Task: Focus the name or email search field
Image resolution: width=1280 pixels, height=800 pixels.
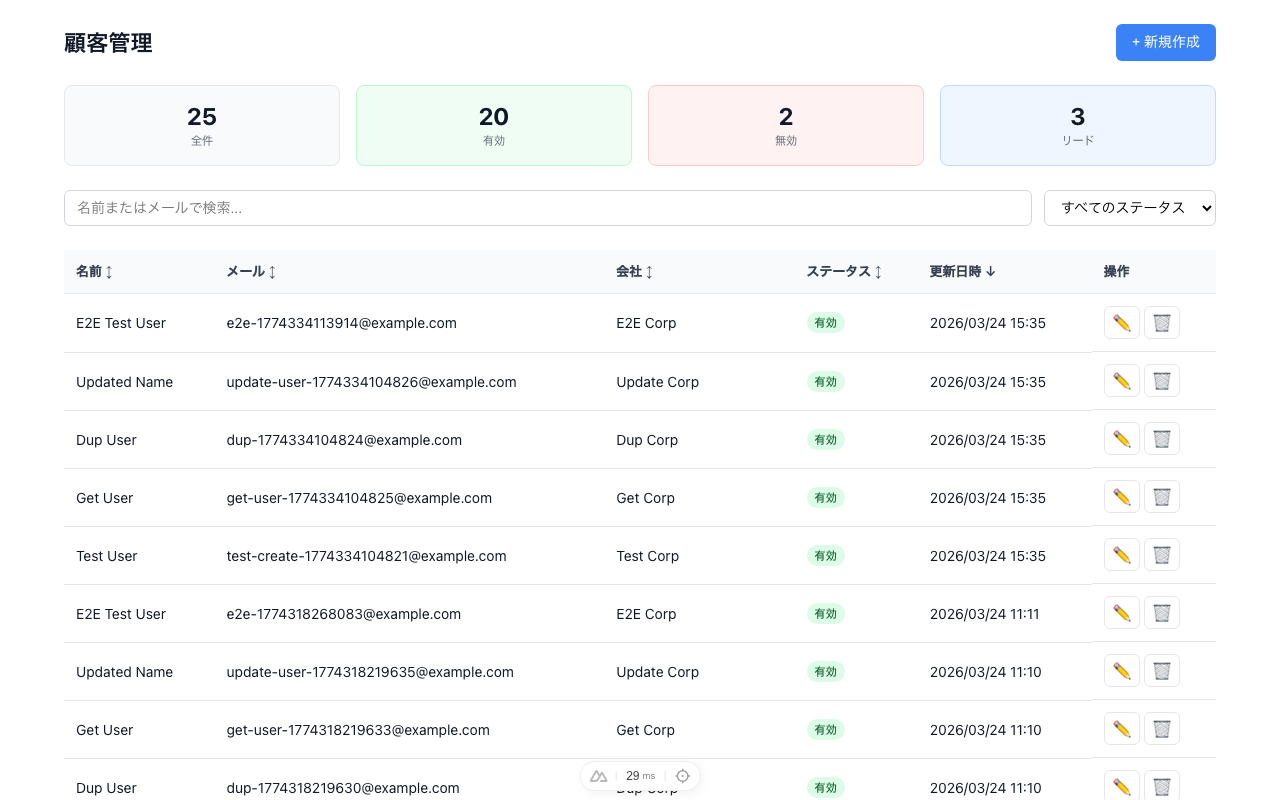Action: [x=547, y=208]
